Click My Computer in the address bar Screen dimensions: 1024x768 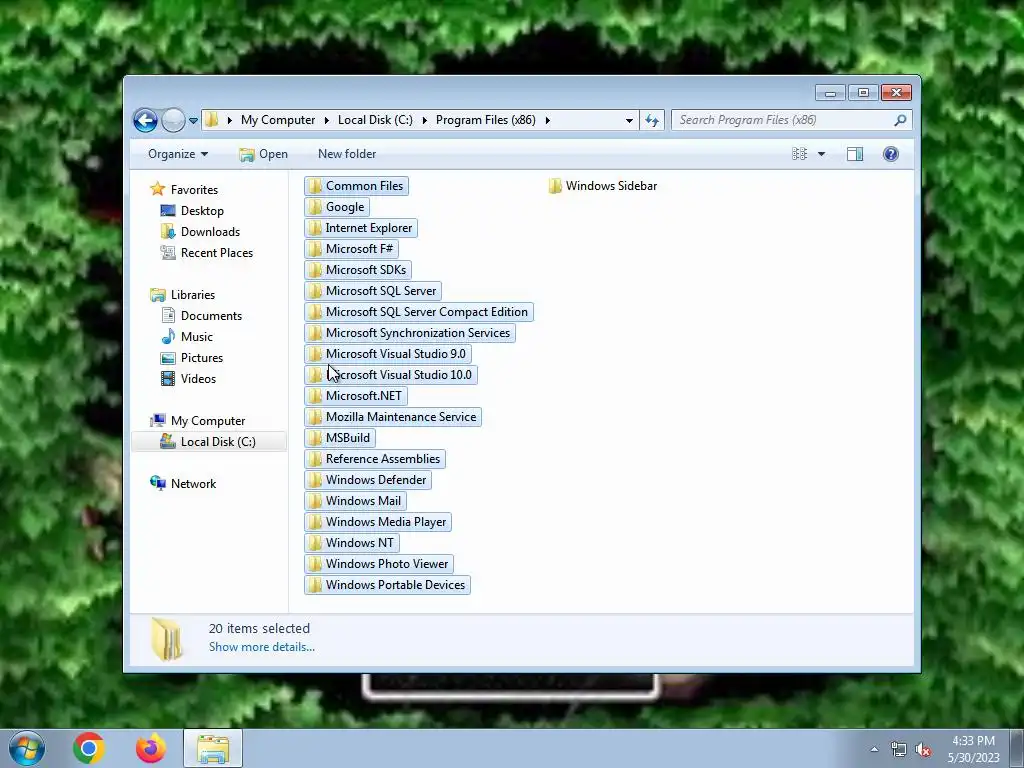278,120
